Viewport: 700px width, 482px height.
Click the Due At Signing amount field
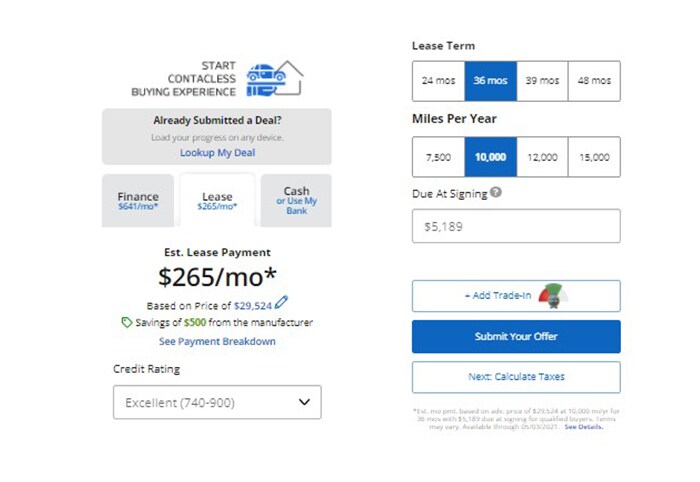(516, 226)
